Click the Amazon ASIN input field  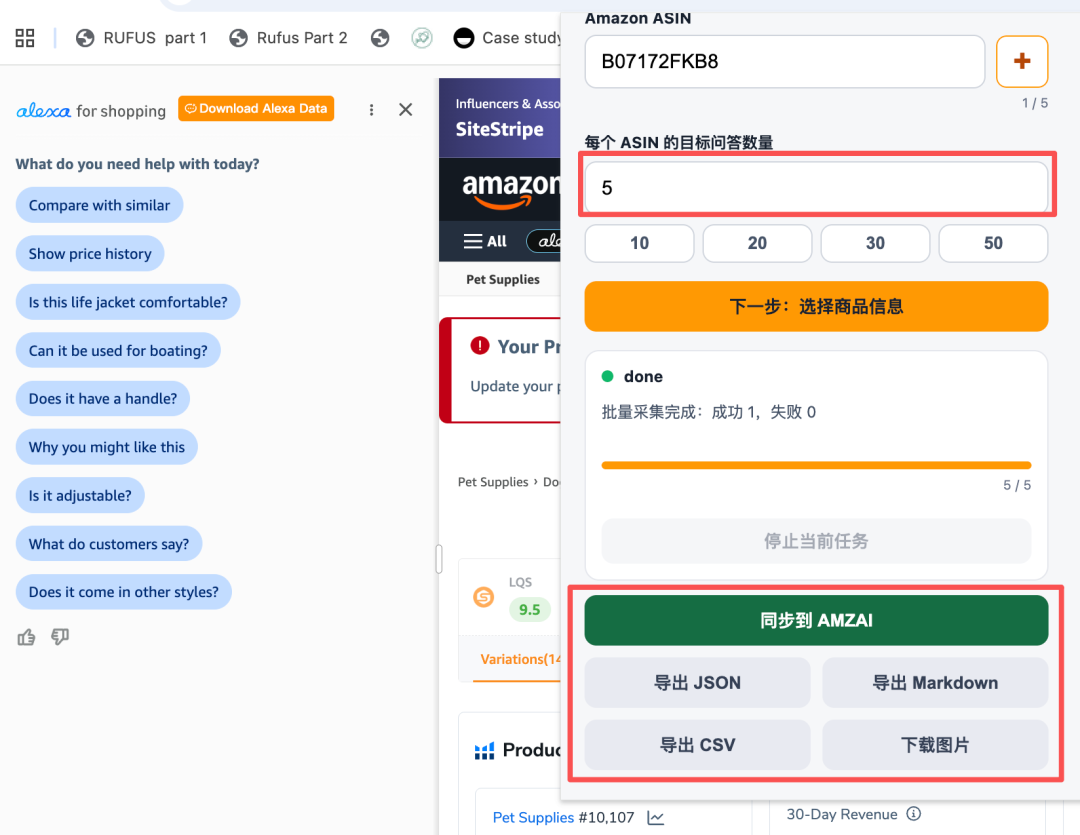pyautogui.click(x=785, y=61)
